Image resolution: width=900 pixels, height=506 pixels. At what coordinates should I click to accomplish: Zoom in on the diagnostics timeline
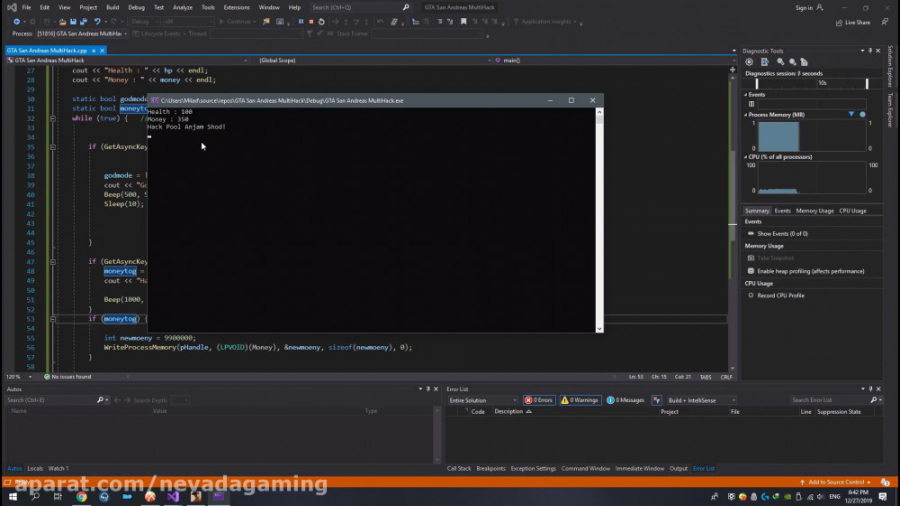click(780, 62)
